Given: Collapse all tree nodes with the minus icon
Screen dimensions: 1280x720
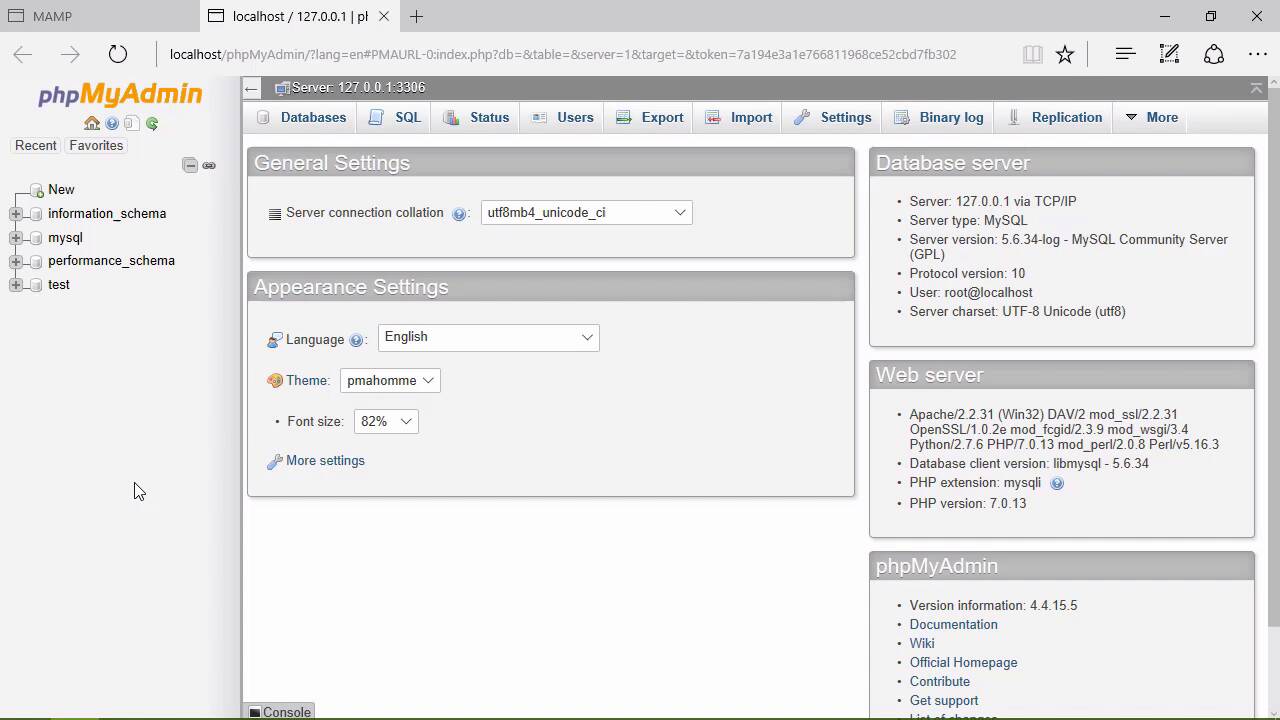Looking at the screenshot, I should [x=190, y=165].
